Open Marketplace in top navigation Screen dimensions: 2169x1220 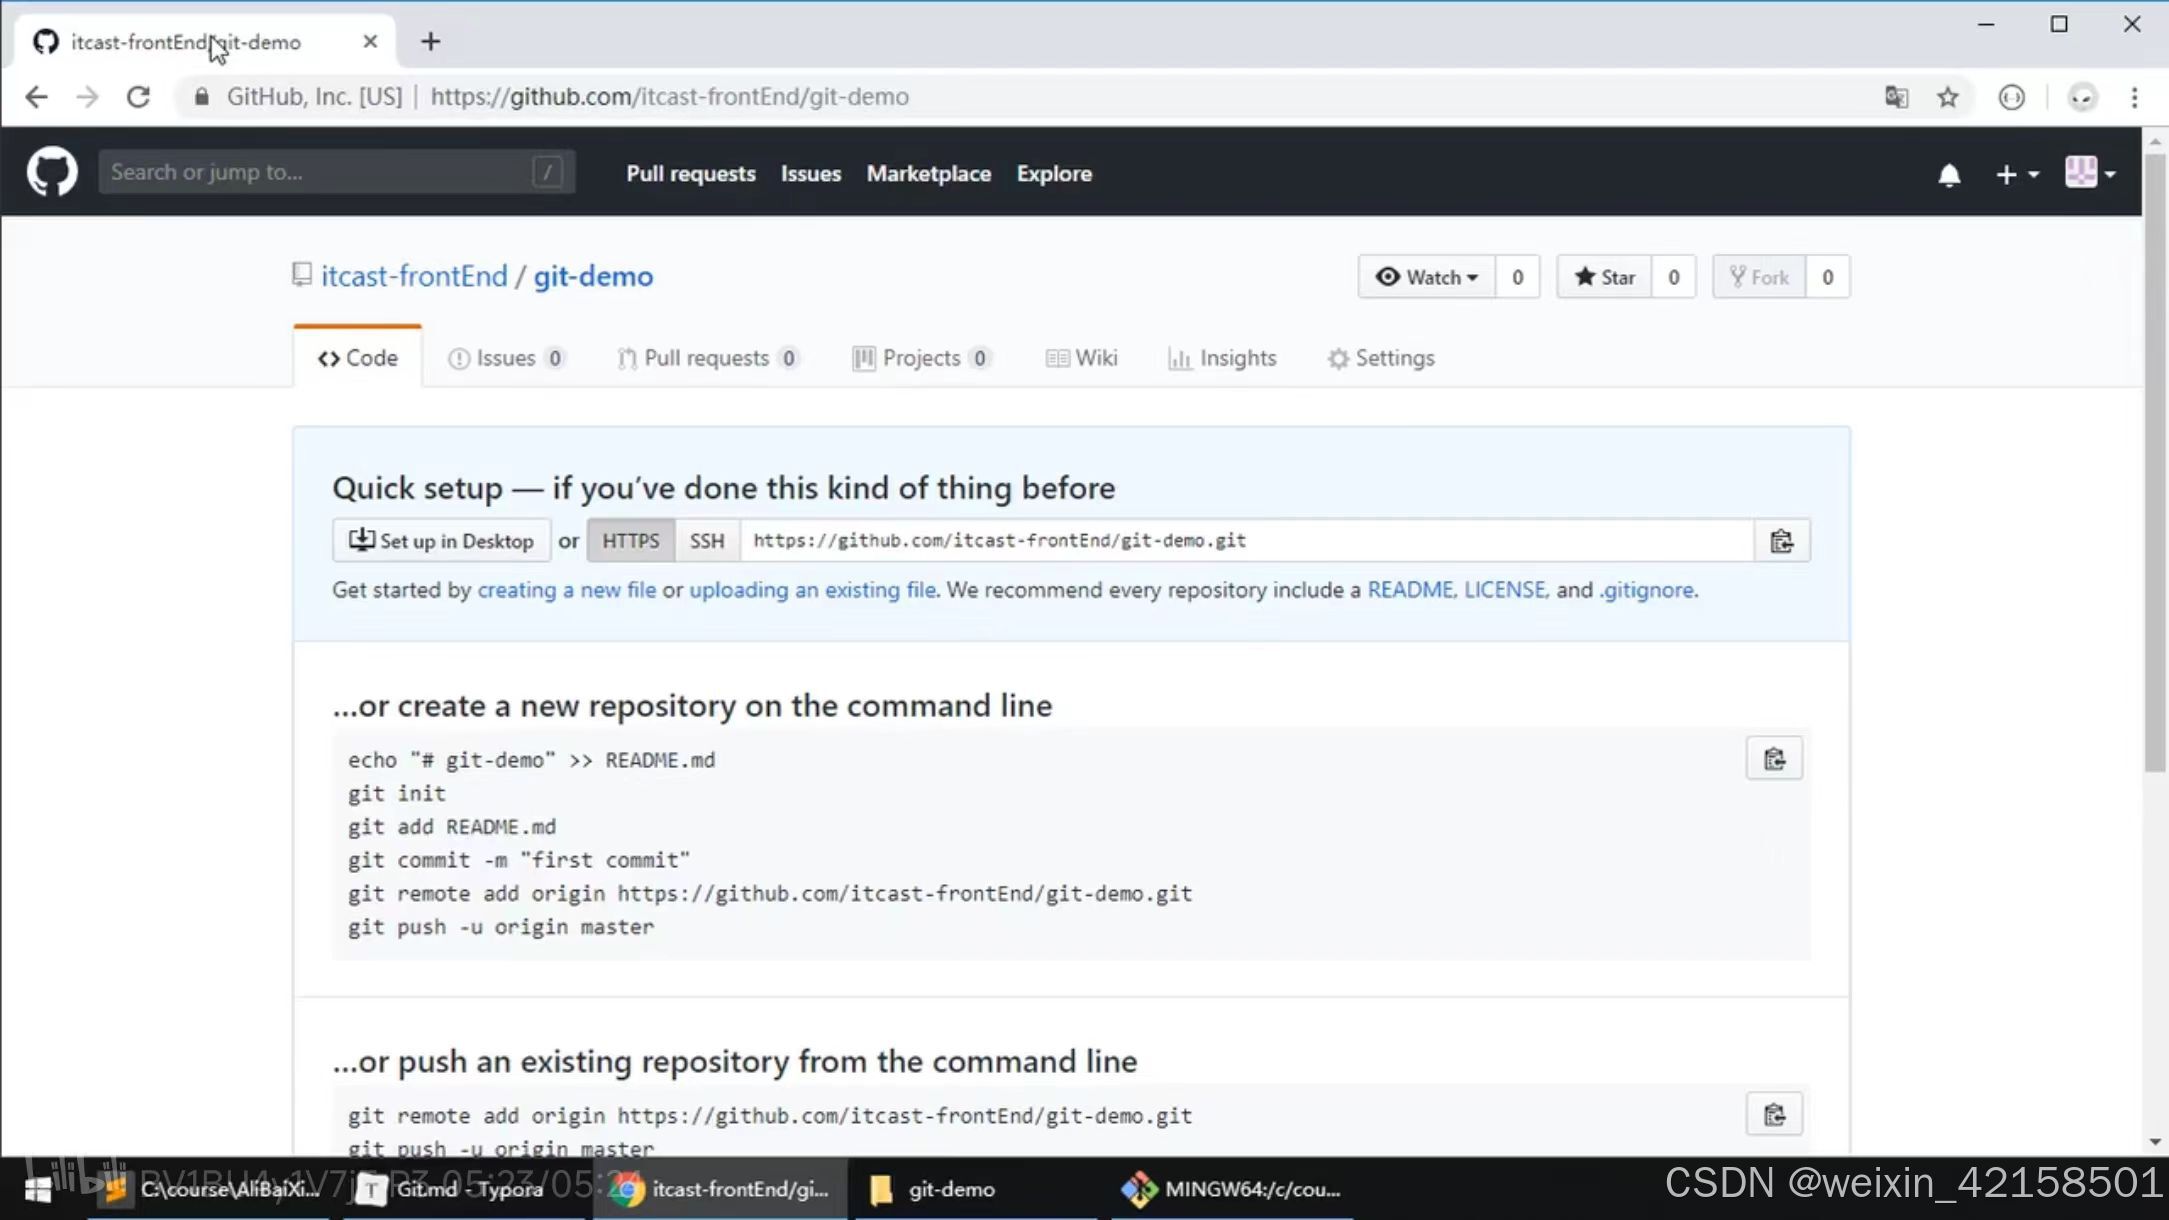pyautogui.click(x=929, y=174)
